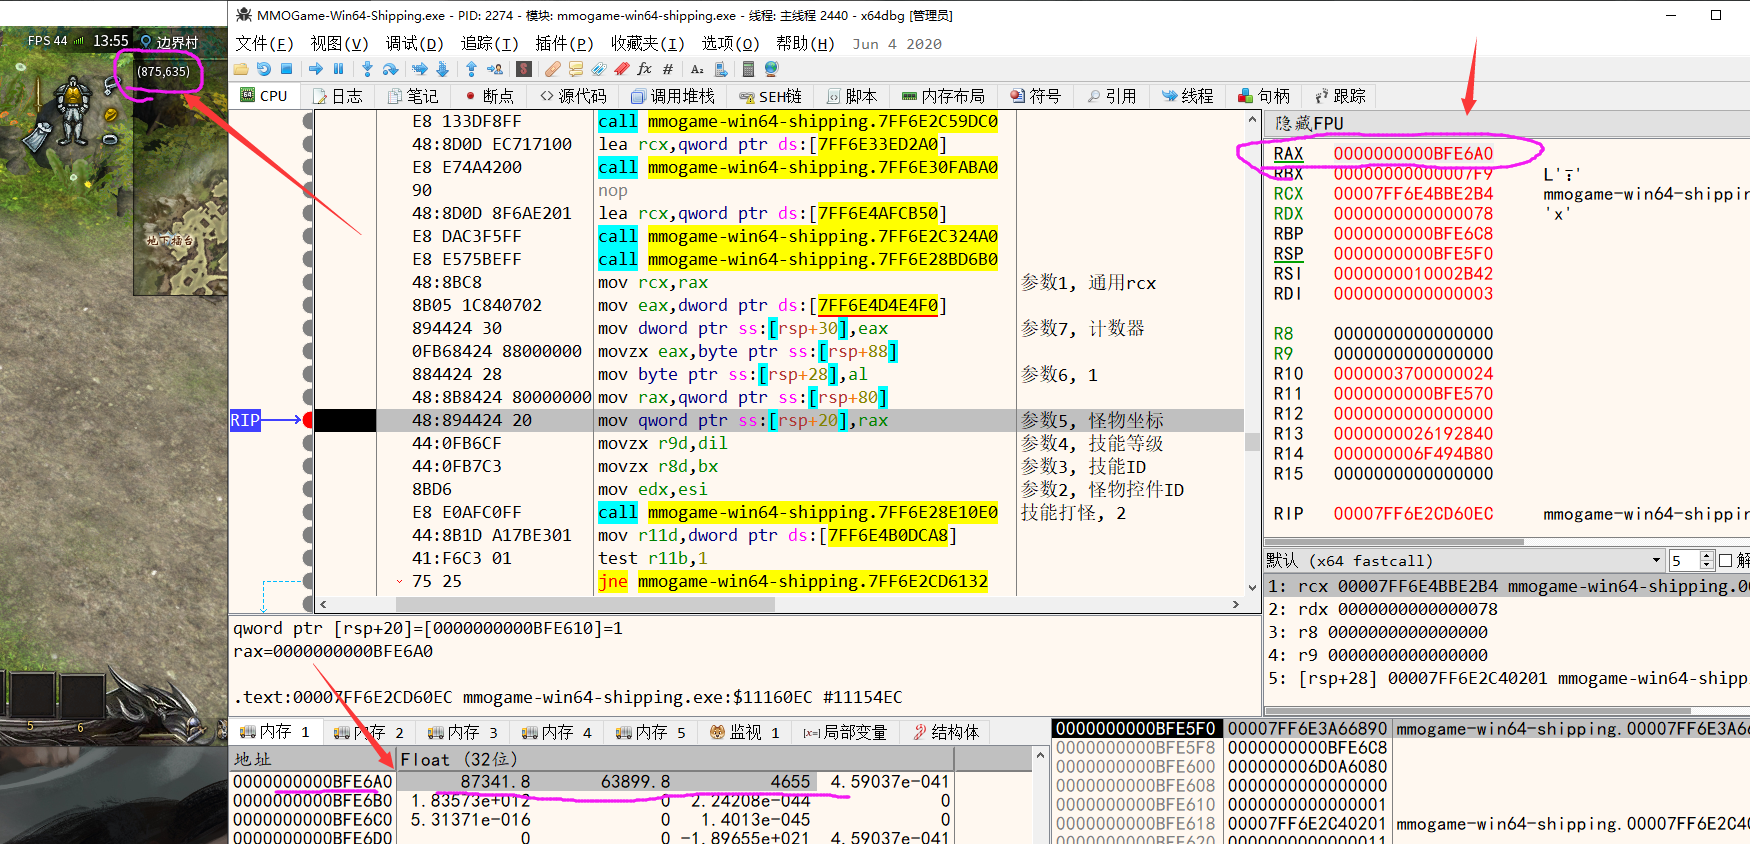The width and height of the screenshot is (1750, 844).
Task: Click the globe check updates icon
Action: pos(771,69)
